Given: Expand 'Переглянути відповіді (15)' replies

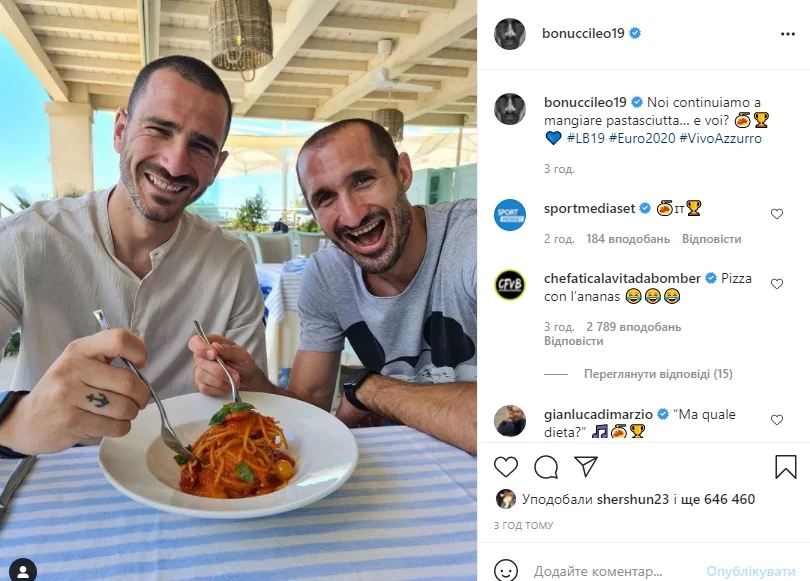Looking at the screenshot, I should tap(658, 374).
